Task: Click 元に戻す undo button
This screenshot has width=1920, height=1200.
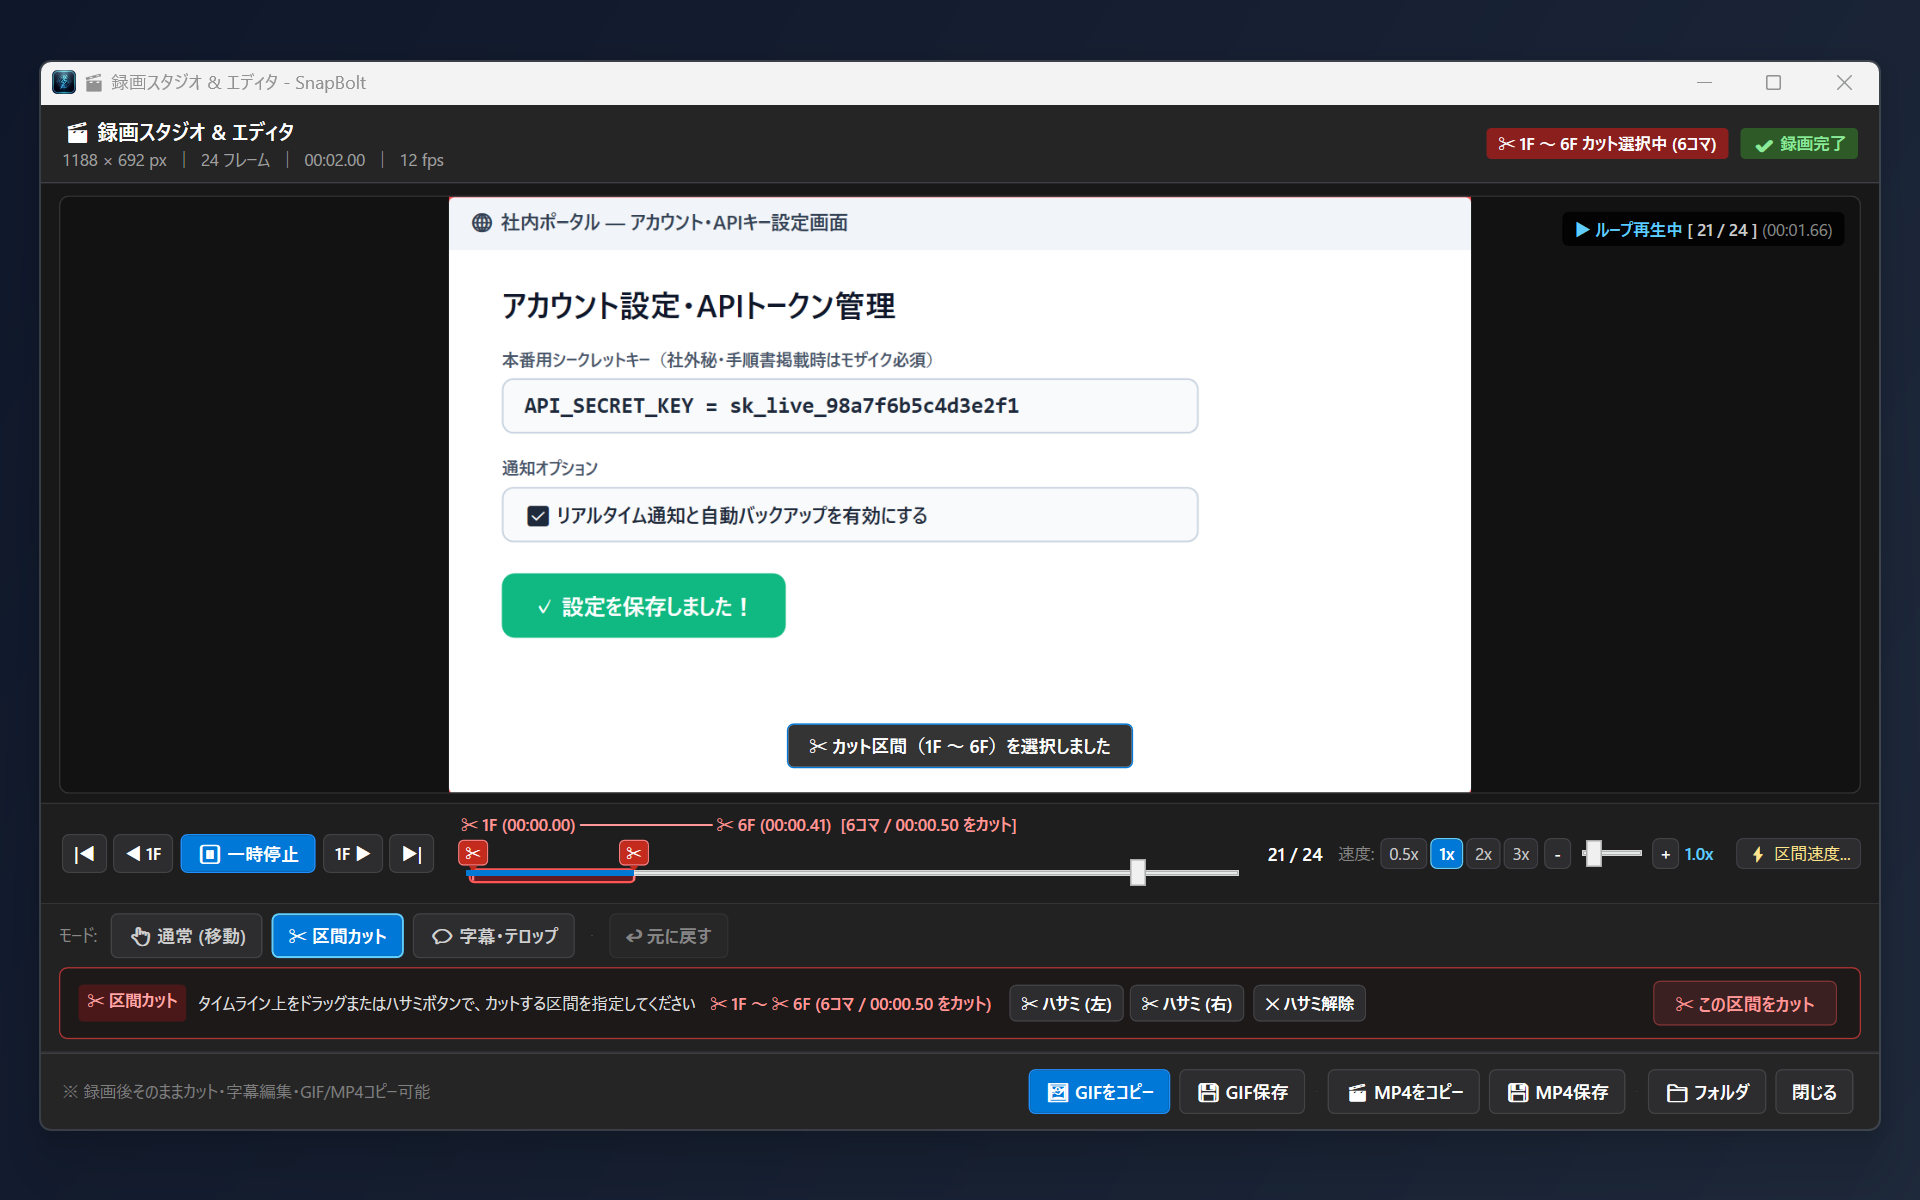Action: coord(668,936)
